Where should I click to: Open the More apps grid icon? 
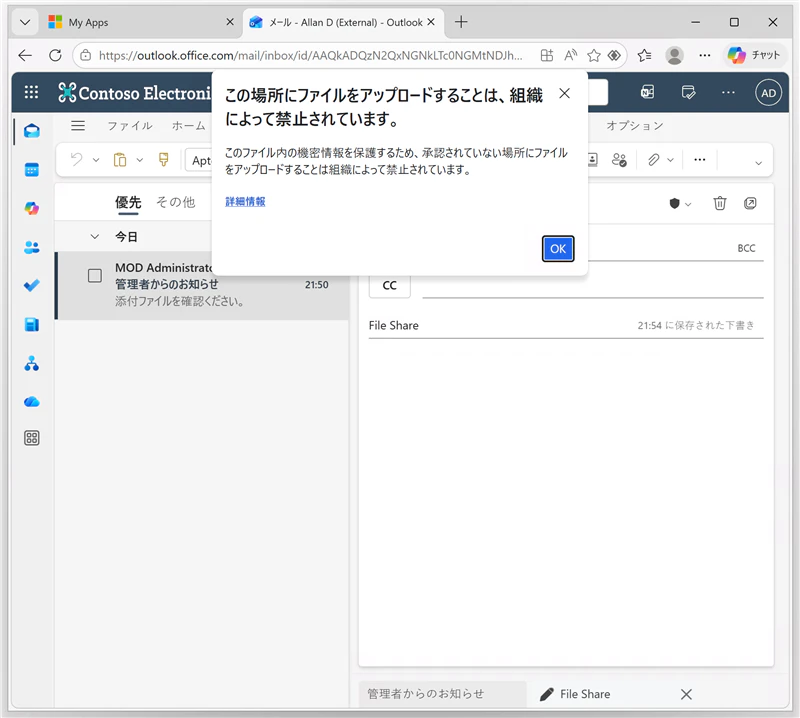(x=32, y=438)
